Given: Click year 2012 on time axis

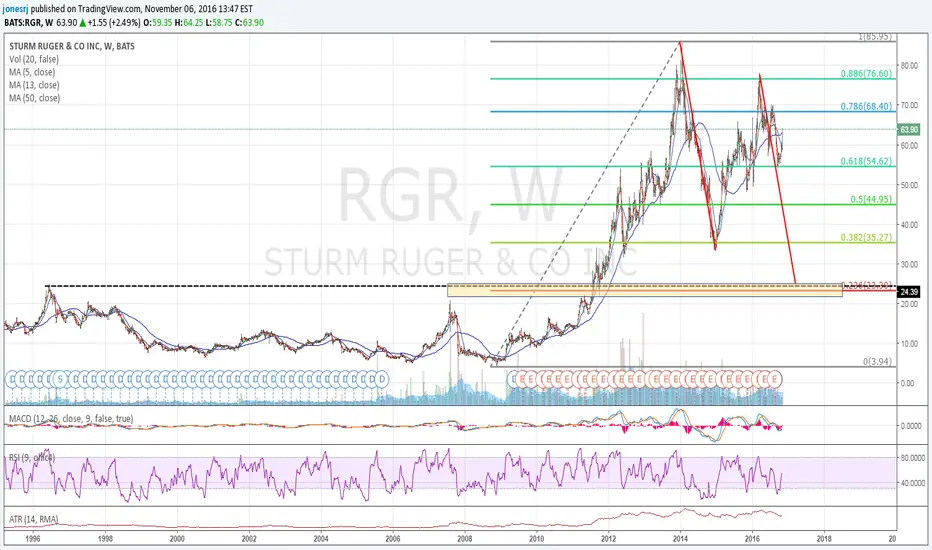Looking at the screenshot, I should (608, 539).
